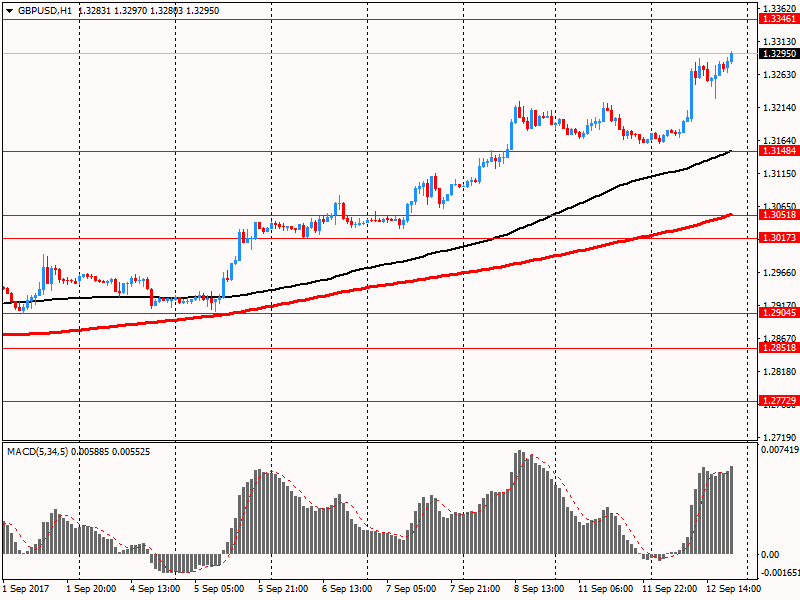Open the chart menu triangle beside GBPUSD,H1
Screen dimensions: 800x600
pyautogui.click(x=10, y=11)
